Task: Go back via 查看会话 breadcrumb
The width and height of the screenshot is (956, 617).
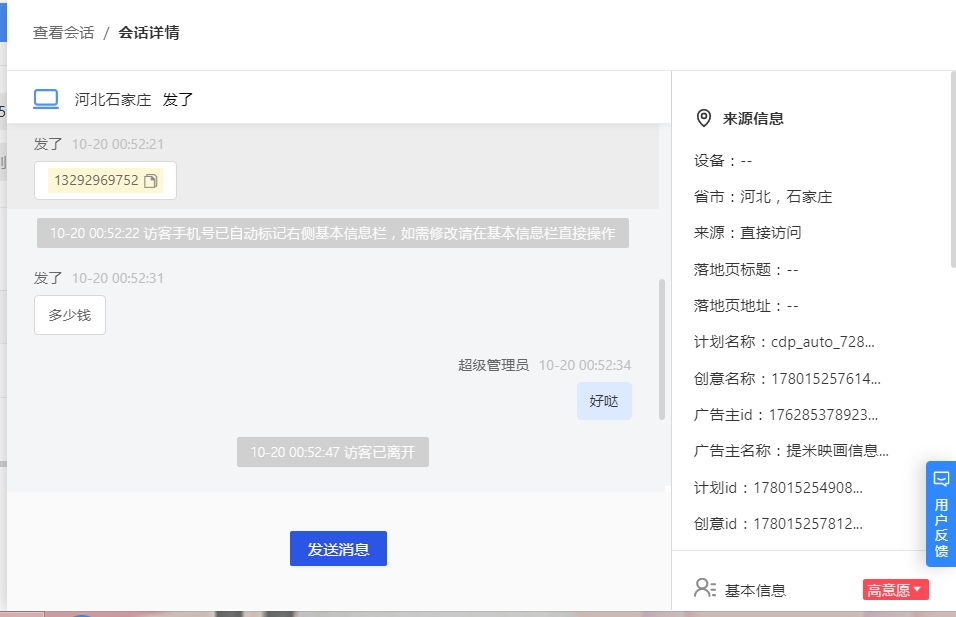Action: tap(63, 33)
